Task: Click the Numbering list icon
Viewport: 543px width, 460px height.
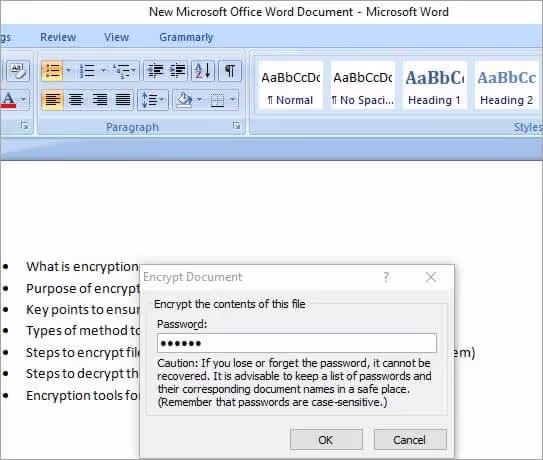Action: click(x=87, y=71)
